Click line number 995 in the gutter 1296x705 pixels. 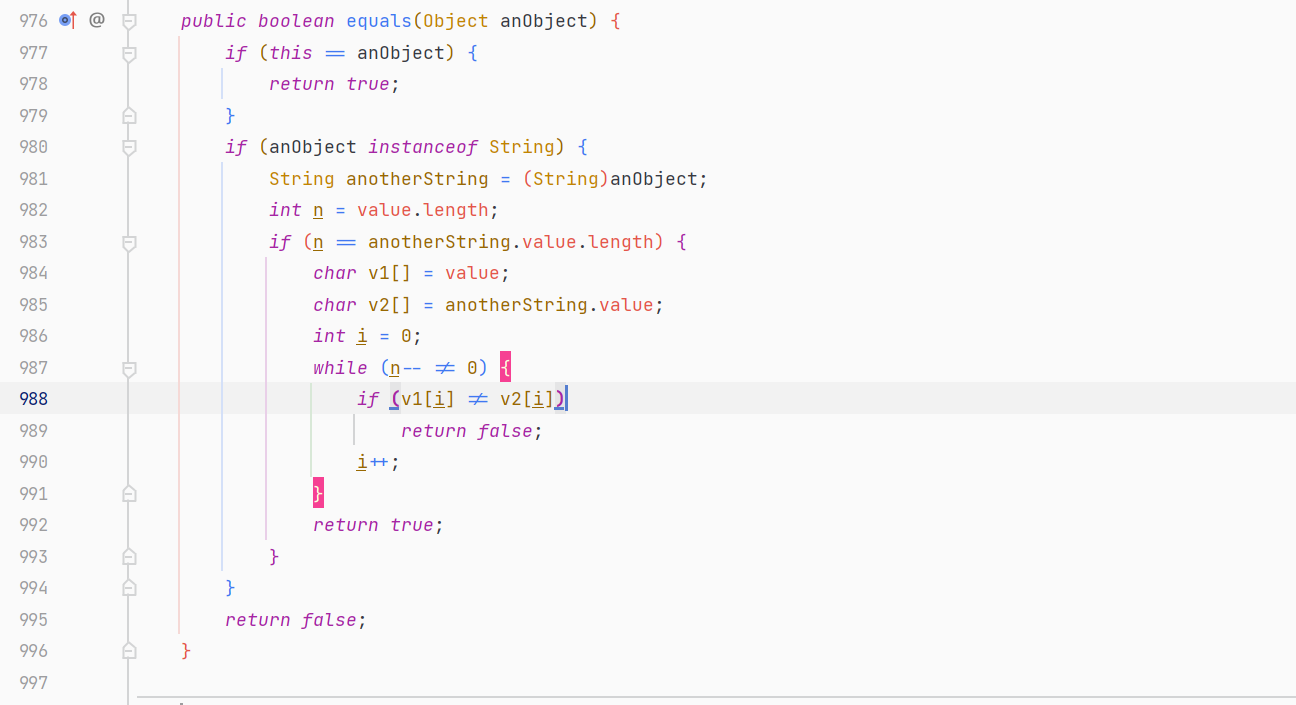33,620
